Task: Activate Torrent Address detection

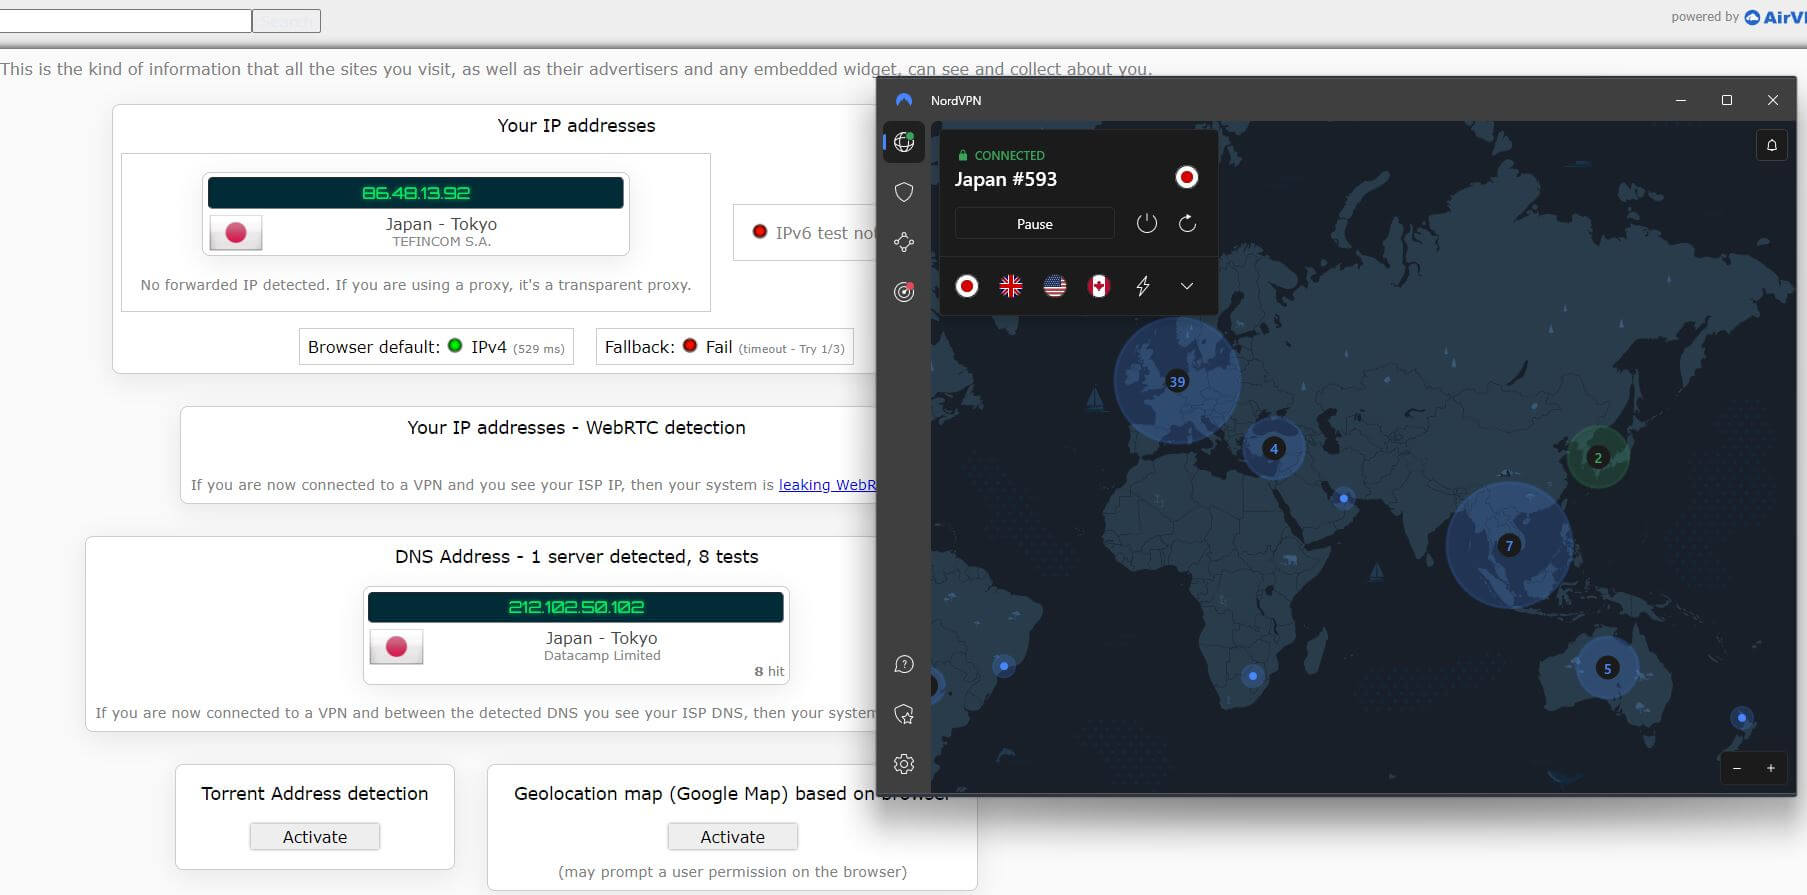Action: [315, 837]
